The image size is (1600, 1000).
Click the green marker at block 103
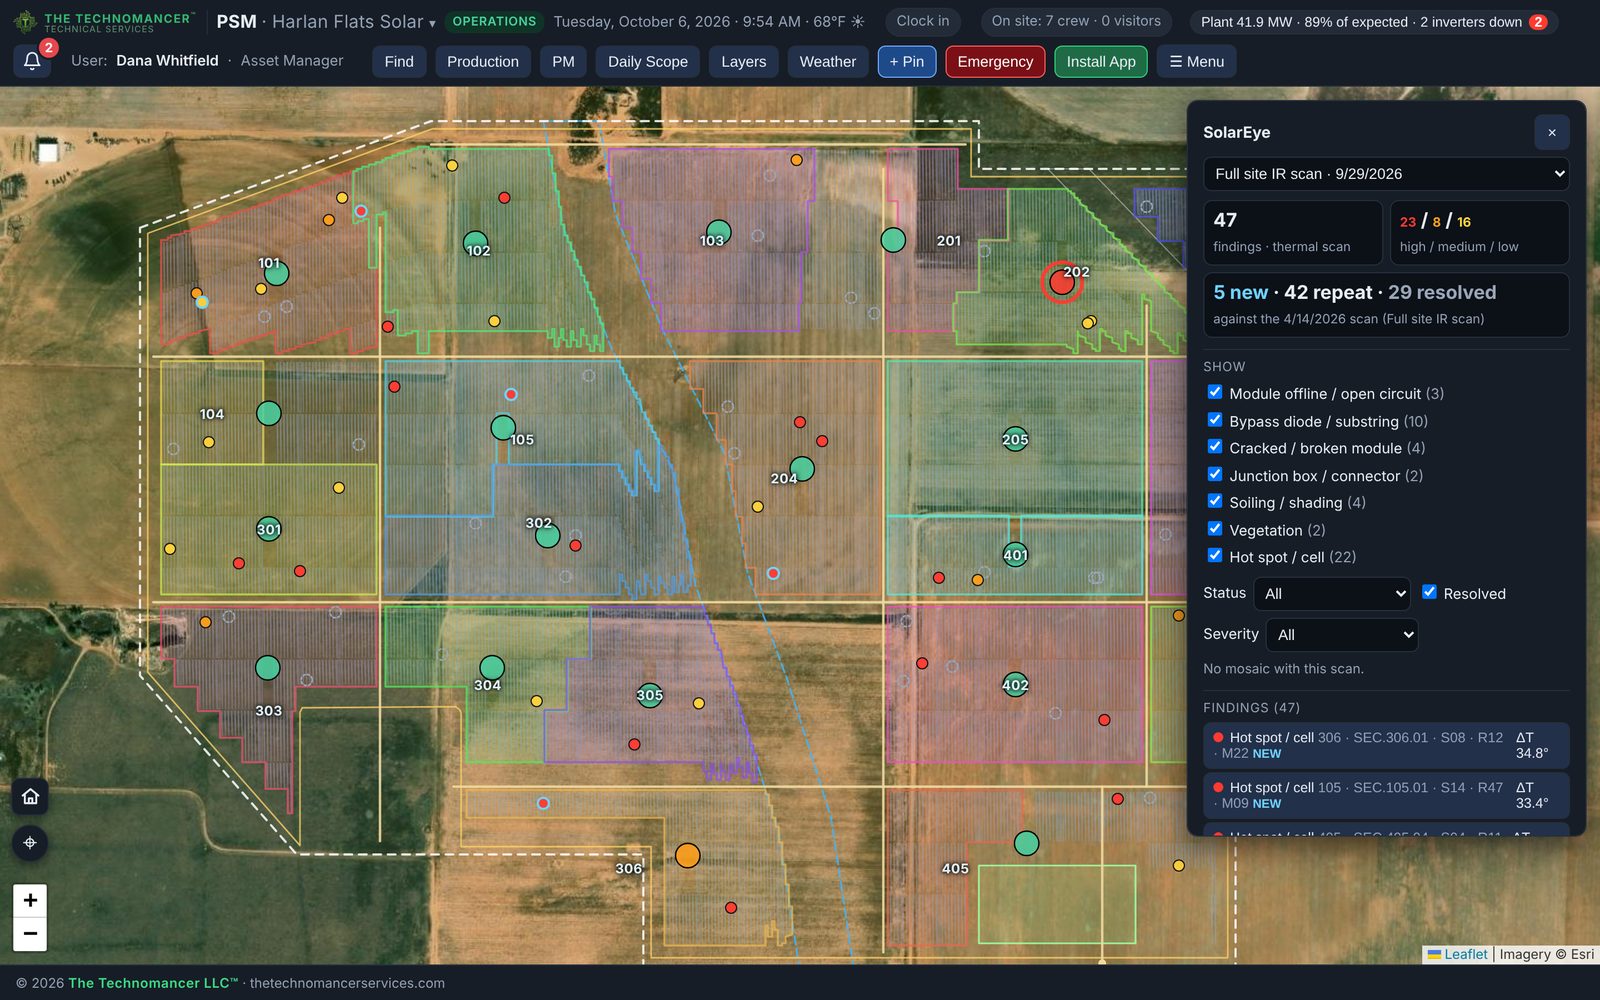[x=718, y=232]
